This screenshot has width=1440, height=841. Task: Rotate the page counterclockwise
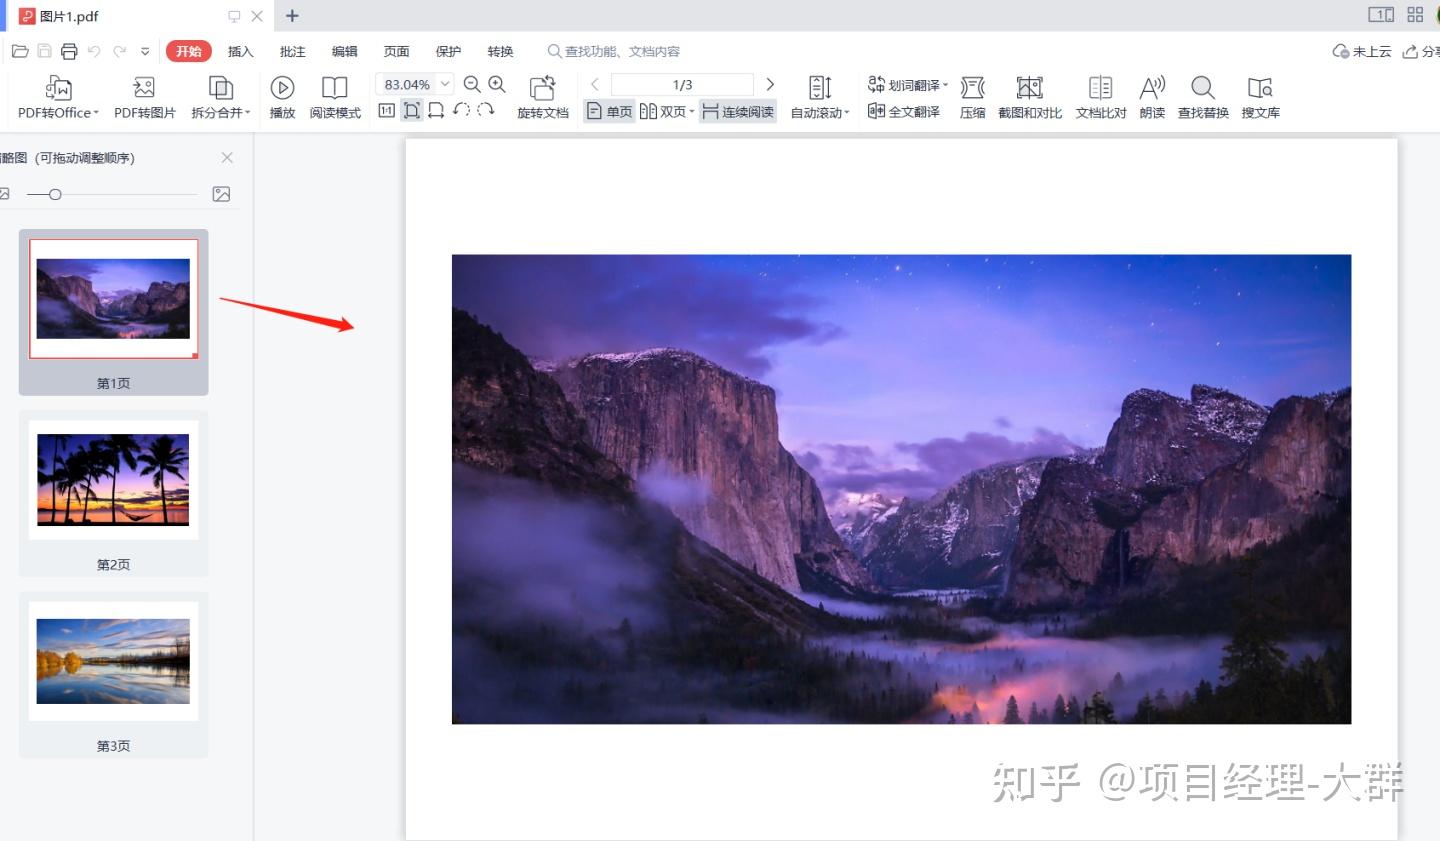point(461,110)
